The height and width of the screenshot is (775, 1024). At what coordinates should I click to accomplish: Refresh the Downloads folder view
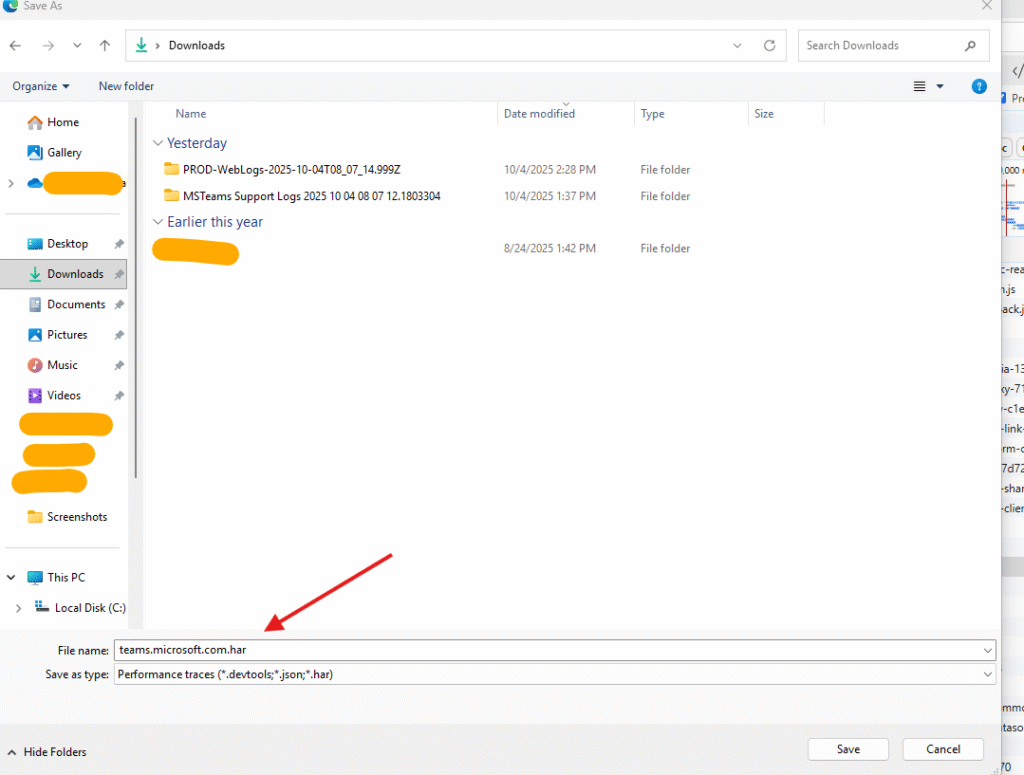[x=769, y=45]
